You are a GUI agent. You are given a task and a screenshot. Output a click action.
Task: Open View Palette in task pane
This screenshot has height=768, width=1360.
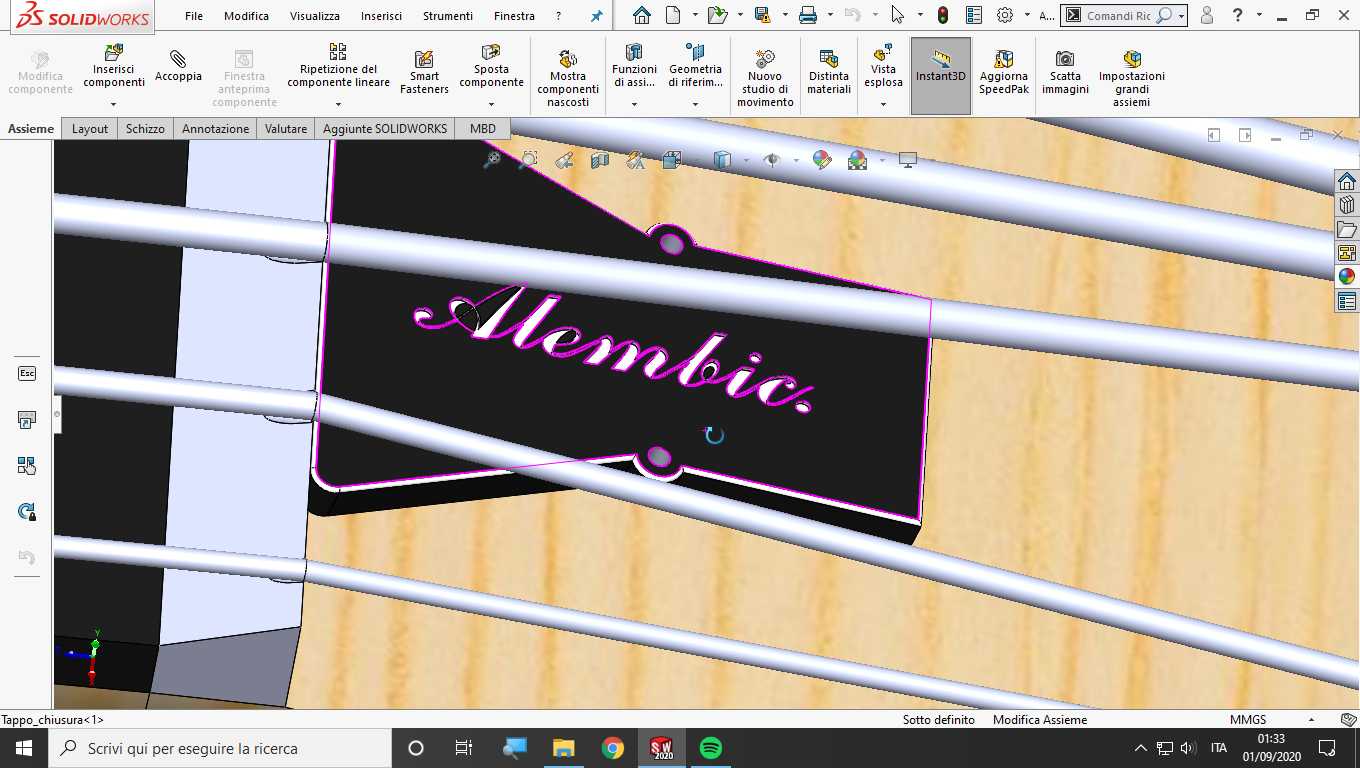[x=1347, y=253]
